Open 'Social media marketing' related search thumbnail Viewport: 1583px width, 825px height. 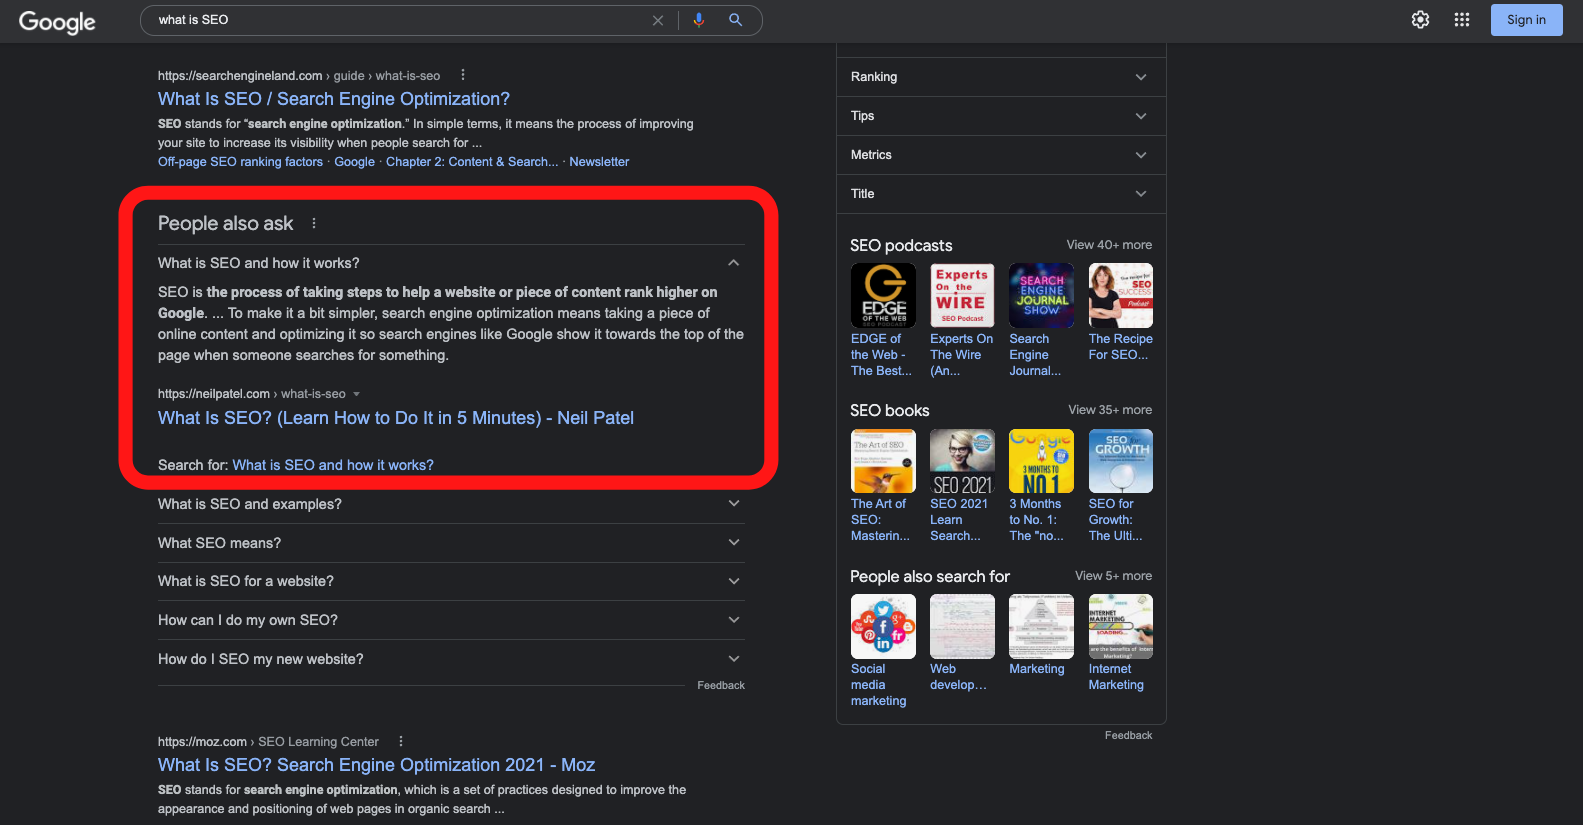[883, 626]
